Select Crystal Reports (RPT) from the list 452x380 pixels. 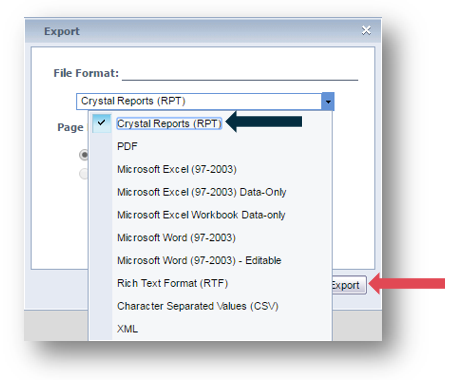pyautogui.click(x=169, y=123)
